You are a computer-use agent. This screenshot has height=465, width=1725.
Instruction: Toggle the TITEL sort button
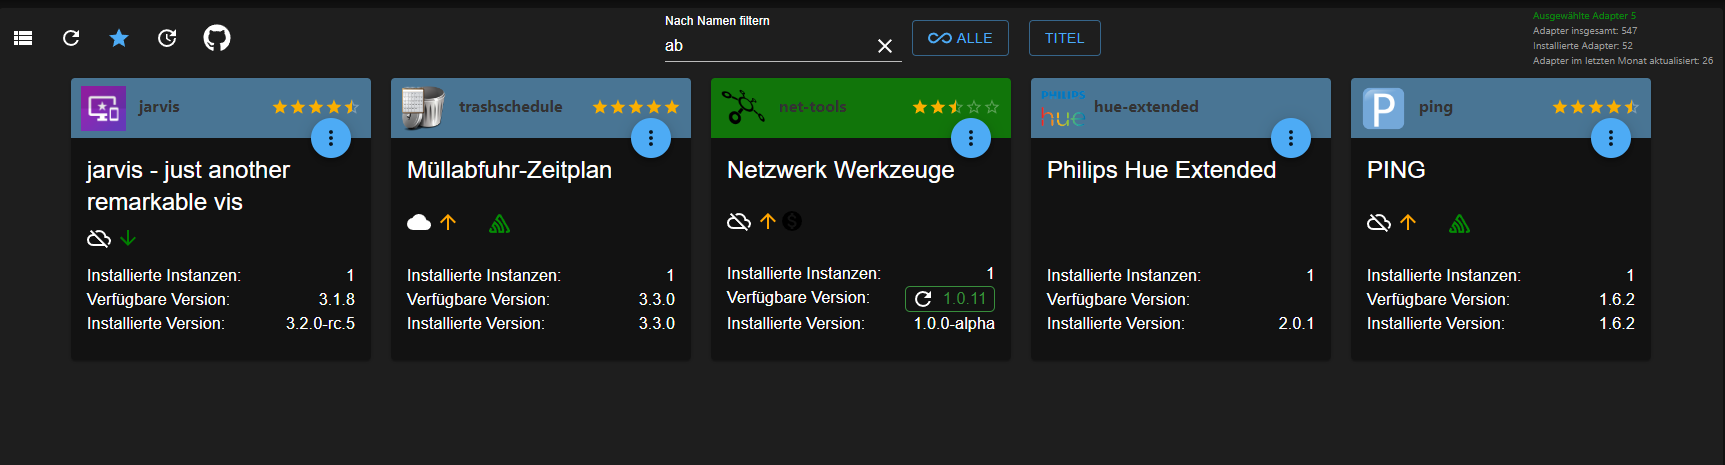[x=1064, y=38]
